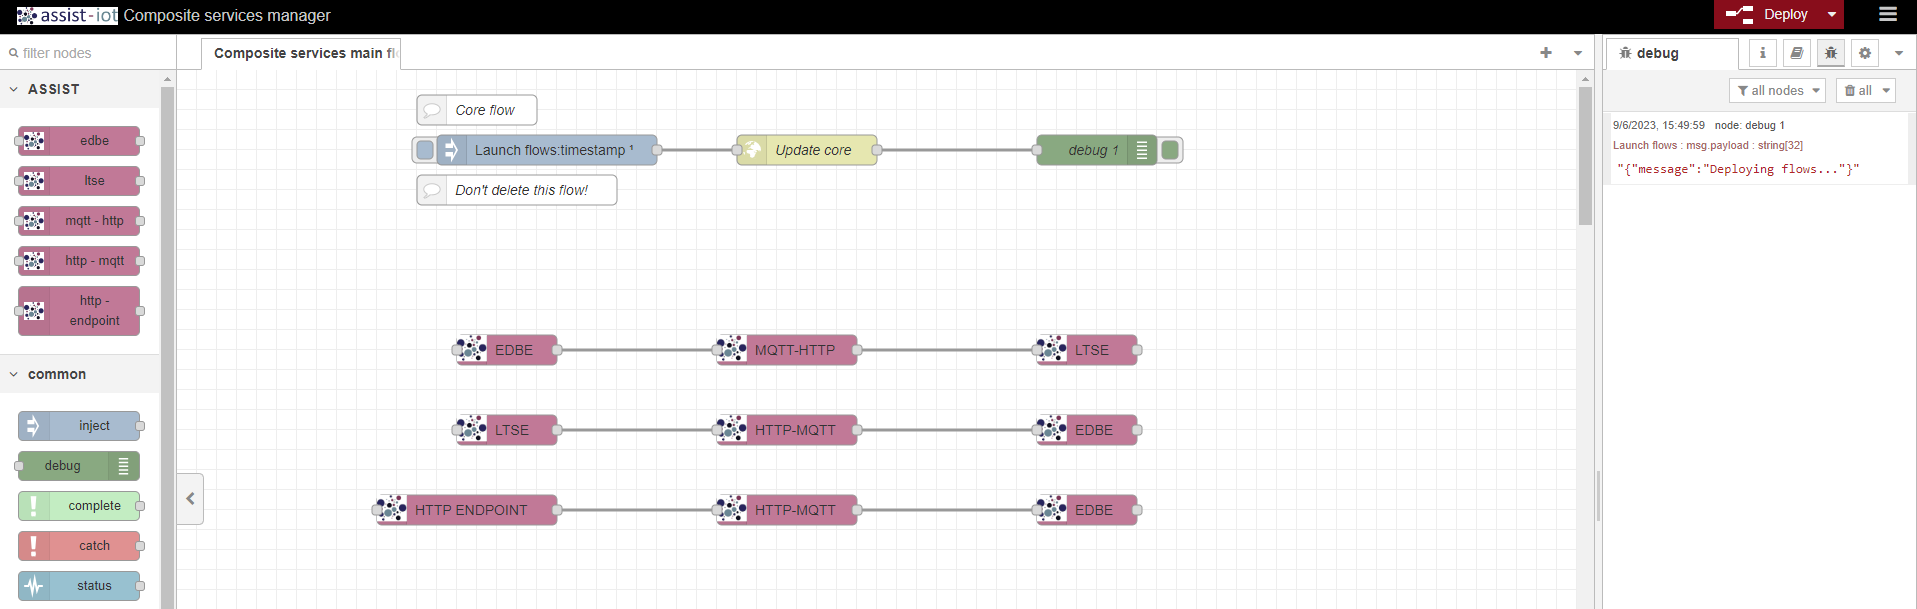Open the all nodes filter dropdown
The height and width of the screenshot is (609, 1917).
pos(1777,90)
